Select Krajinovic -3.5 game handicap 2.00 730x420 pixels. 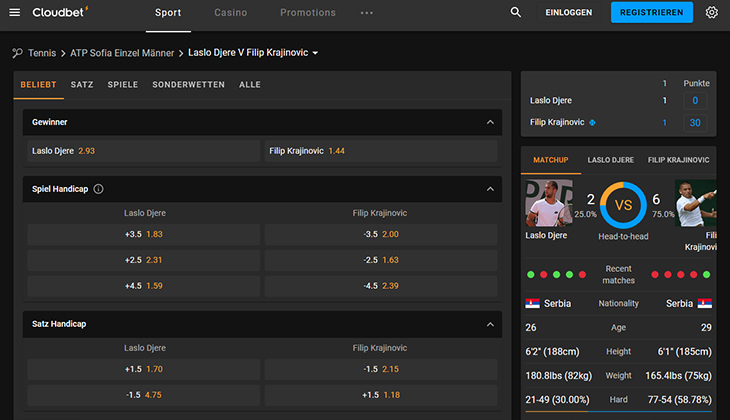pyautogui.click(x=381, y=234)
